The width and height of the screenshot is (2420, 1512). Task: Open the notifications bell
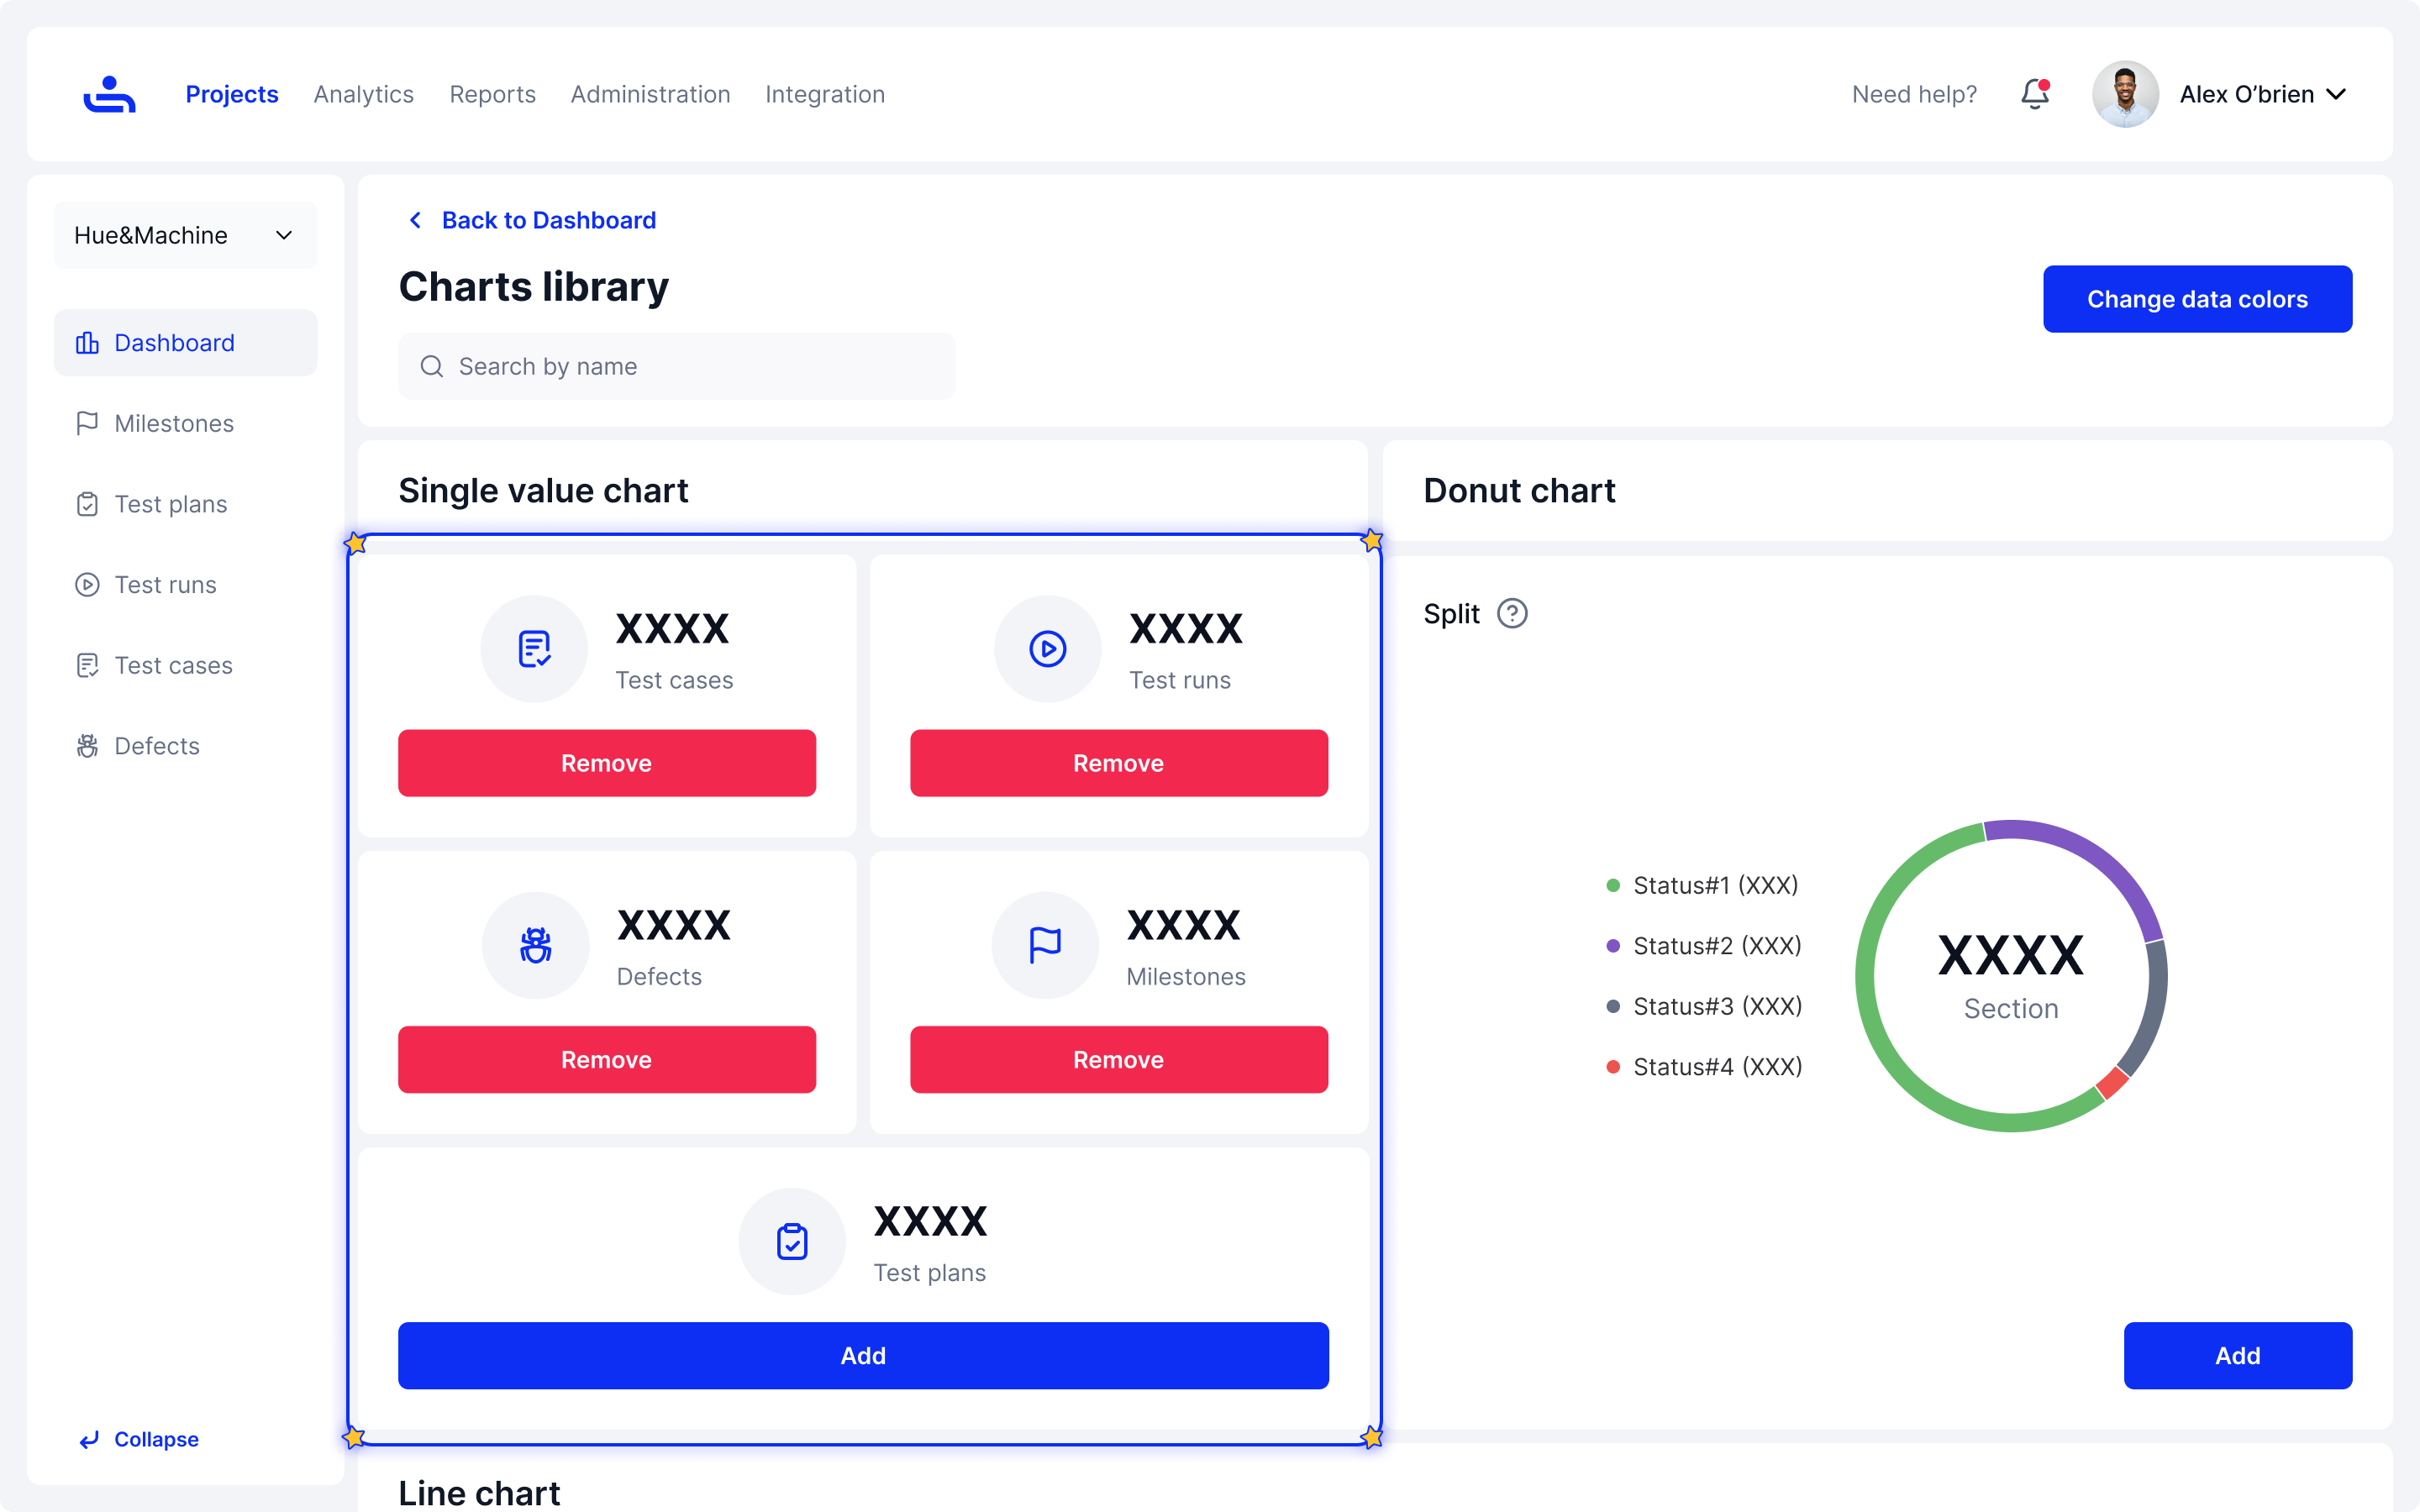[x=2035, y=94]
